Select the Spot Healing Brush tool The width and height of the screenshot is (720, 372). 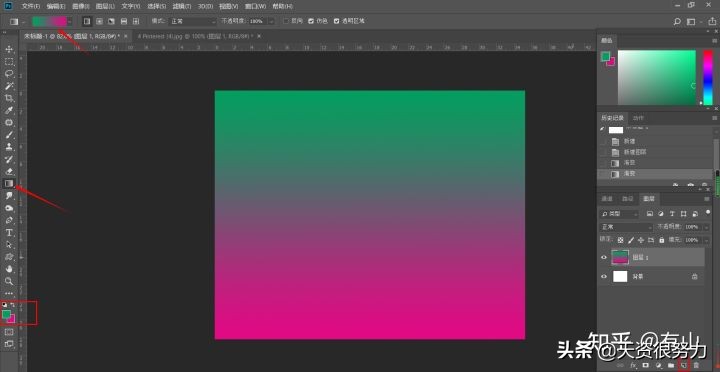9,123
